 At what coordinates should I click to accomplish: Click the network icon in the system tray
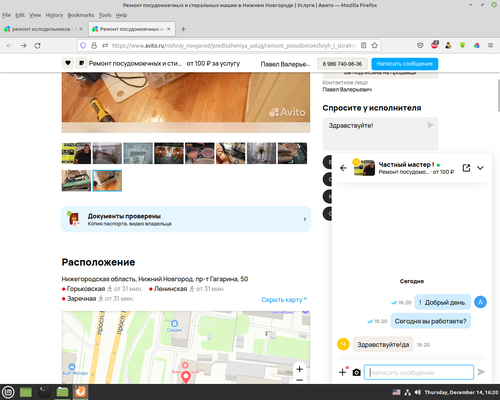point(407,392)
